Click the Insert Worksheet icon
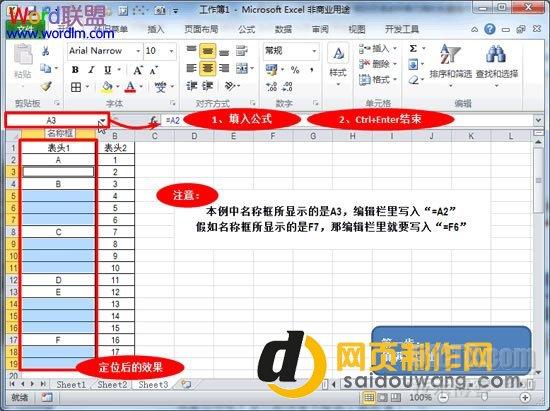The image size is (550, 411). point(186,384)
